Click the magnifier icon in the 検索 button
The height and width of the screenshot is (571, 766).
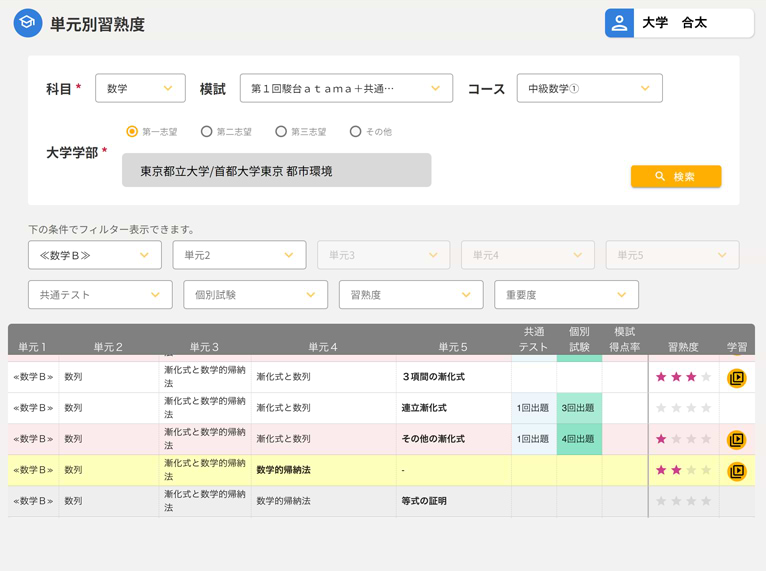(660, 176)
